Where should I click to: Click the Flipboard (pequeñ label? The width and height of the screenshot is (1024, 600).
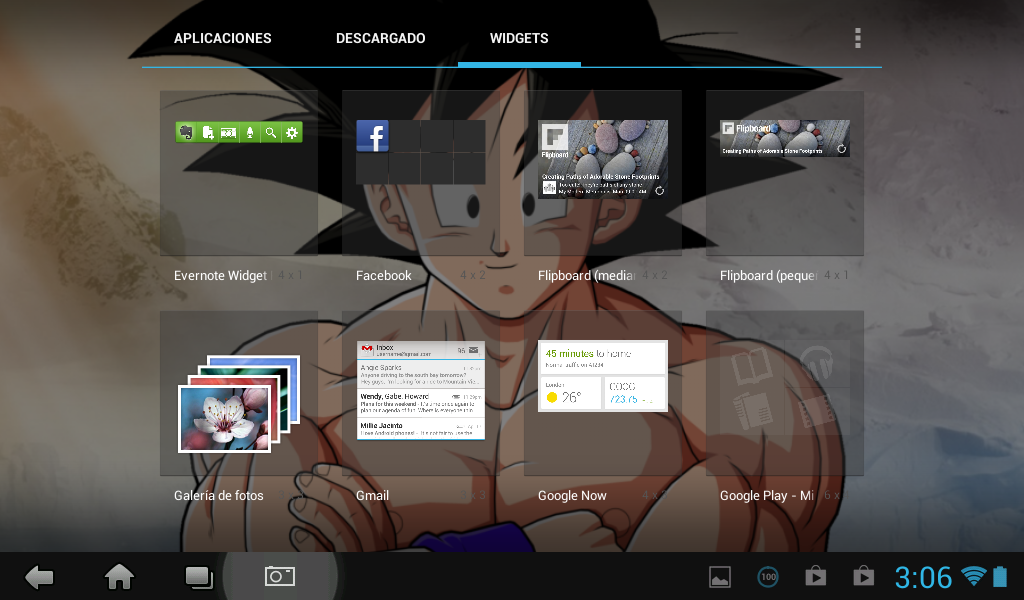768,276
